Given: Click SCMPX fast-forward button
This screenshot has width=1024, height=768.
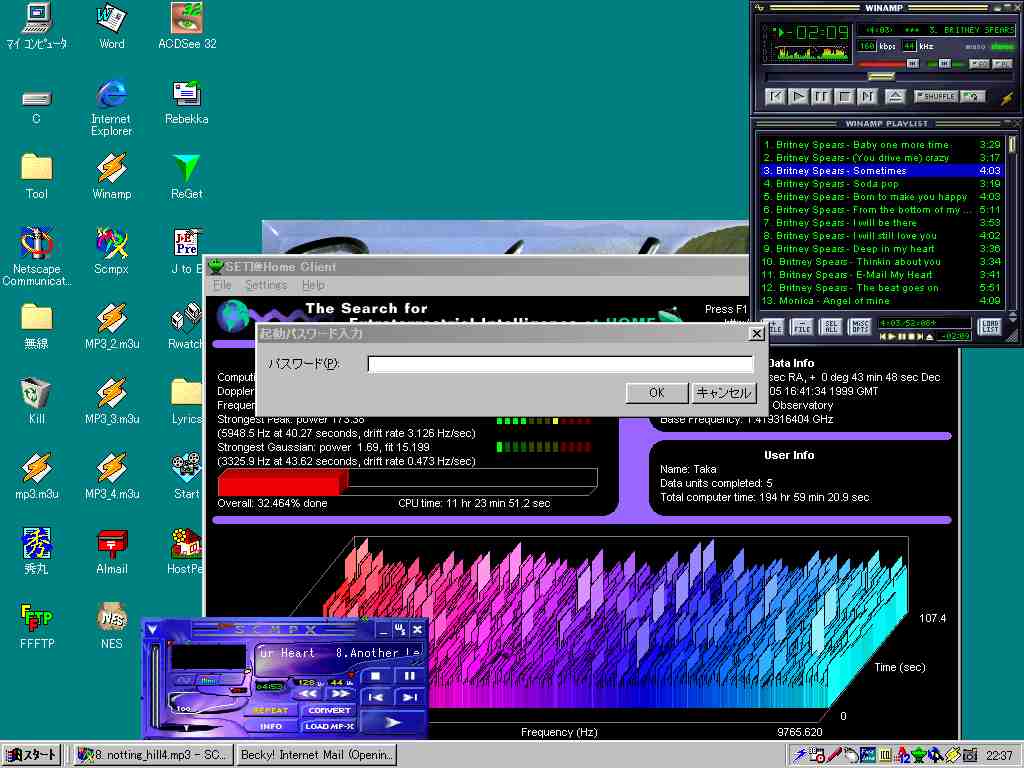Looking at the screenshot, I should pos(340,694).
